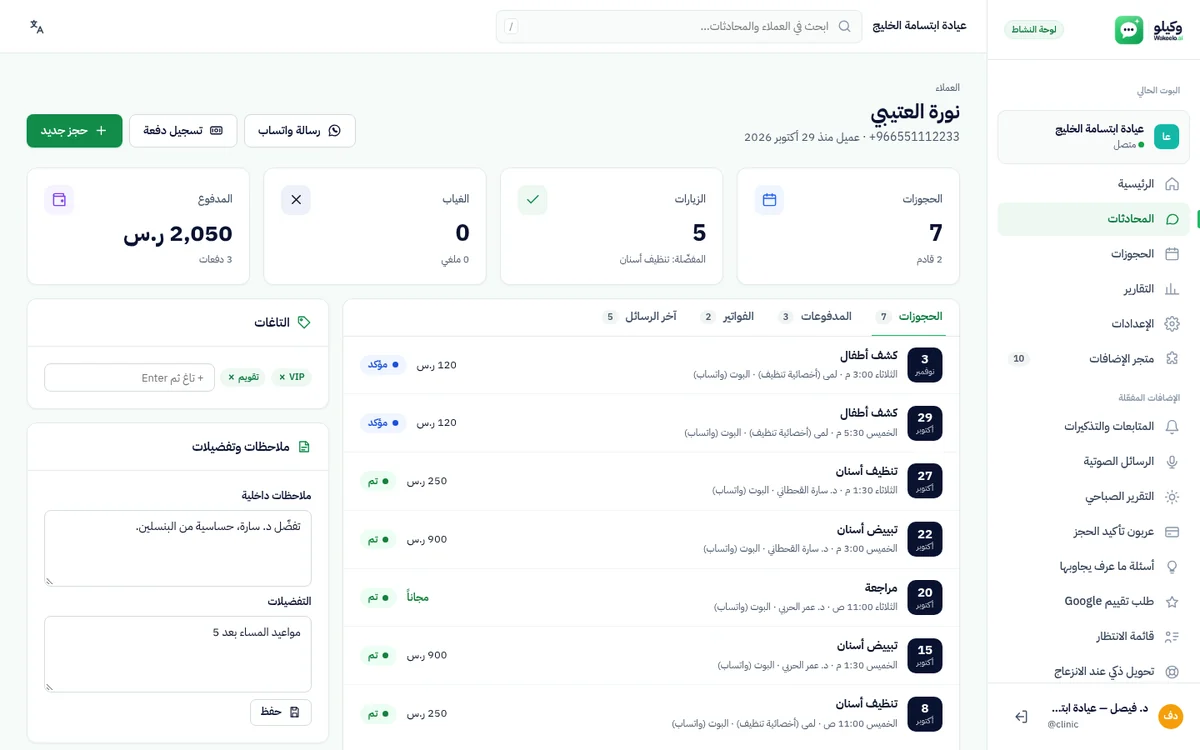
Task: Open the 20 أكتوبر مراجعة booking
Action: pos(651,597)
